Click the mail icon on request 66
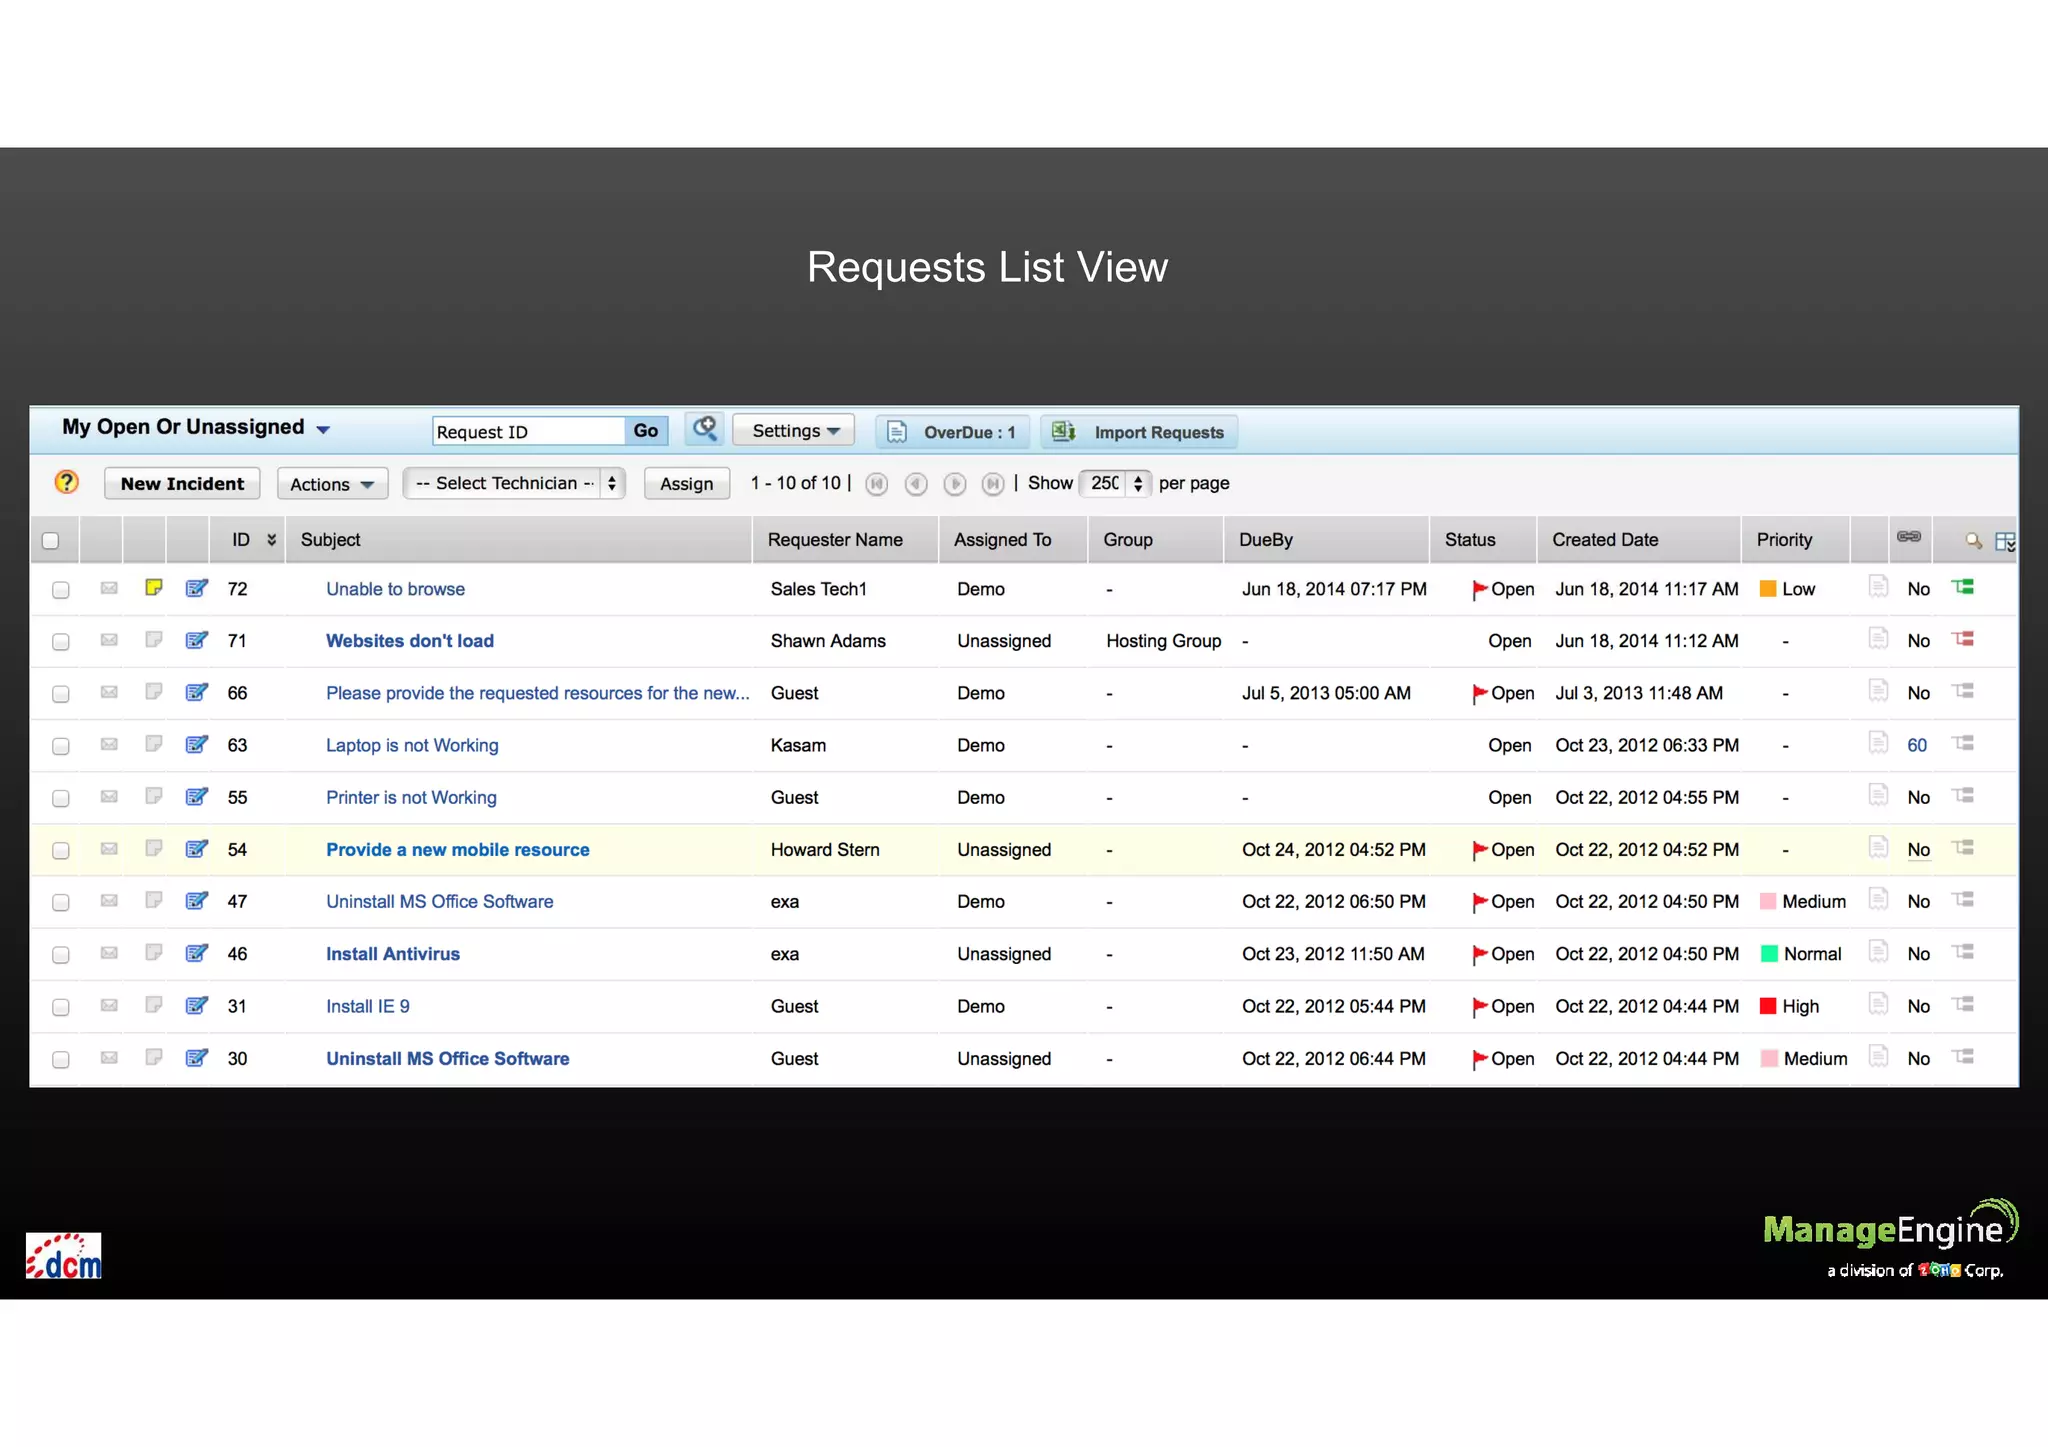The width and height of the screenshot is (2048, 1447). tap(109, 692)
